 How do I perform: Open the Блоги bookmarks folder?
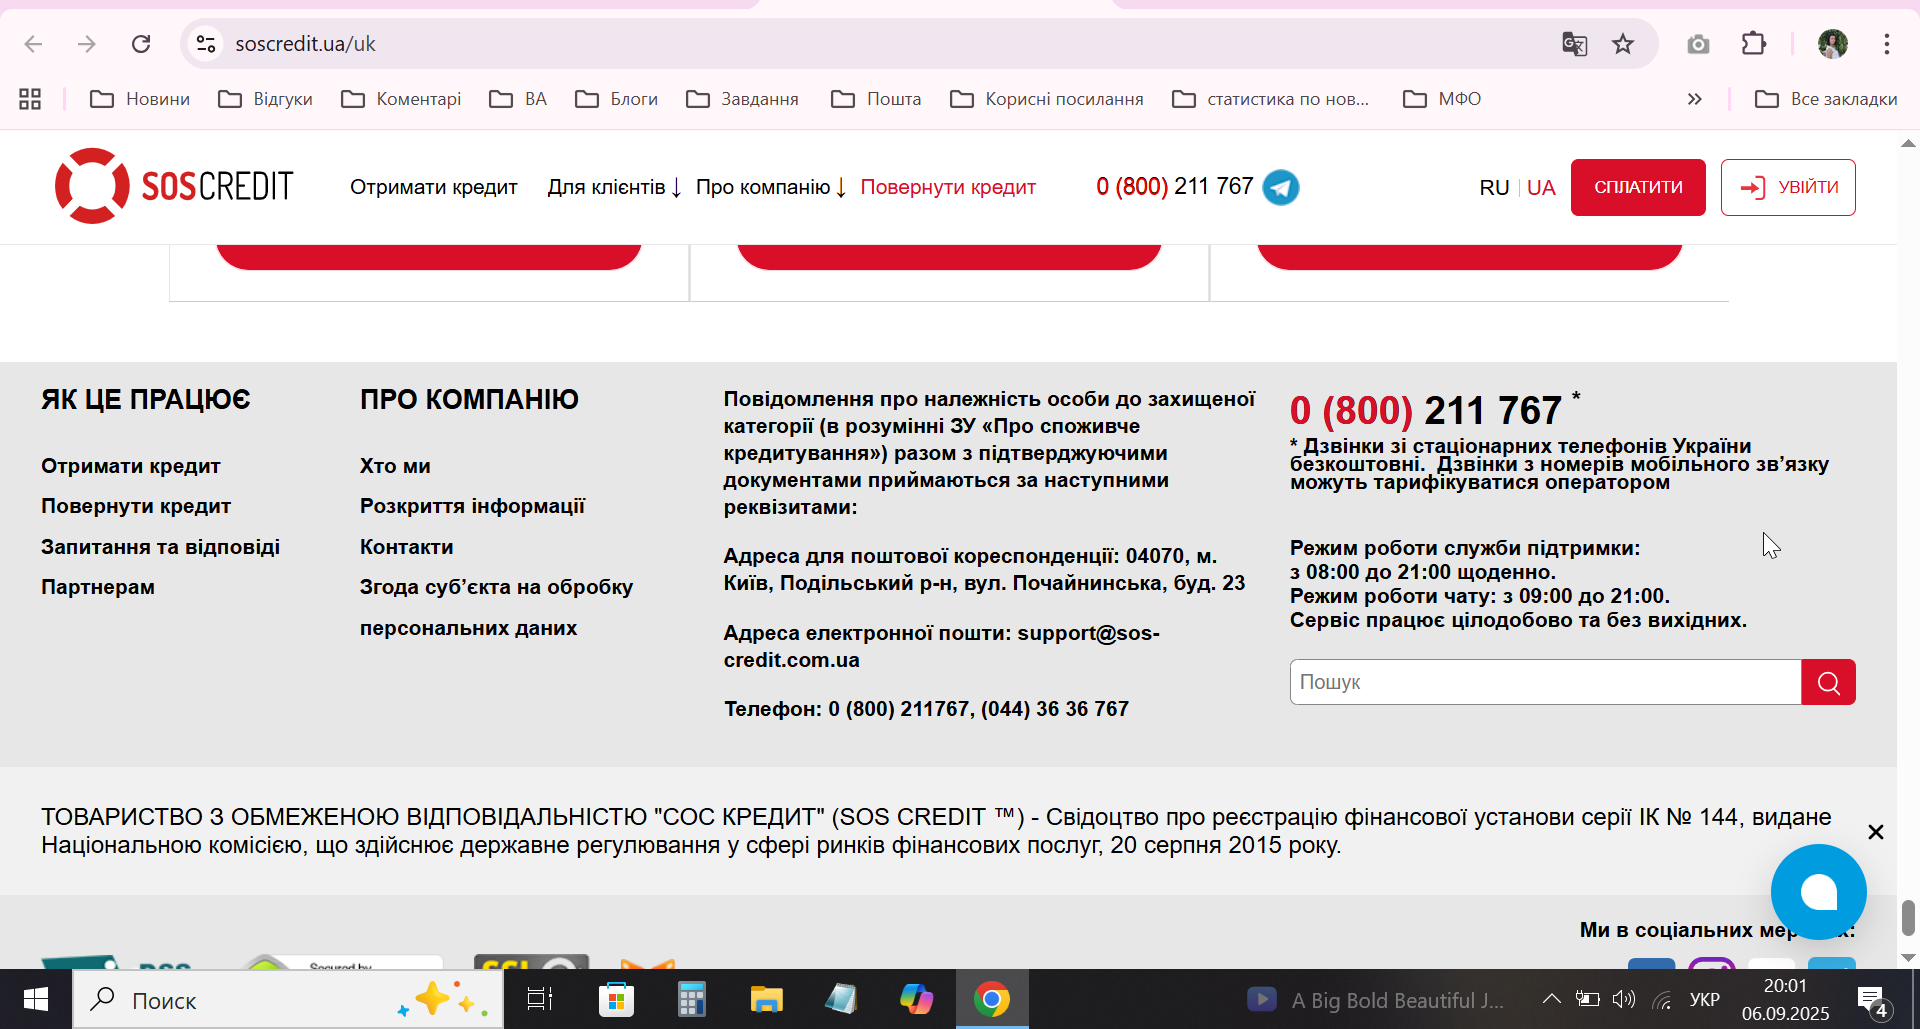(616, 99)
